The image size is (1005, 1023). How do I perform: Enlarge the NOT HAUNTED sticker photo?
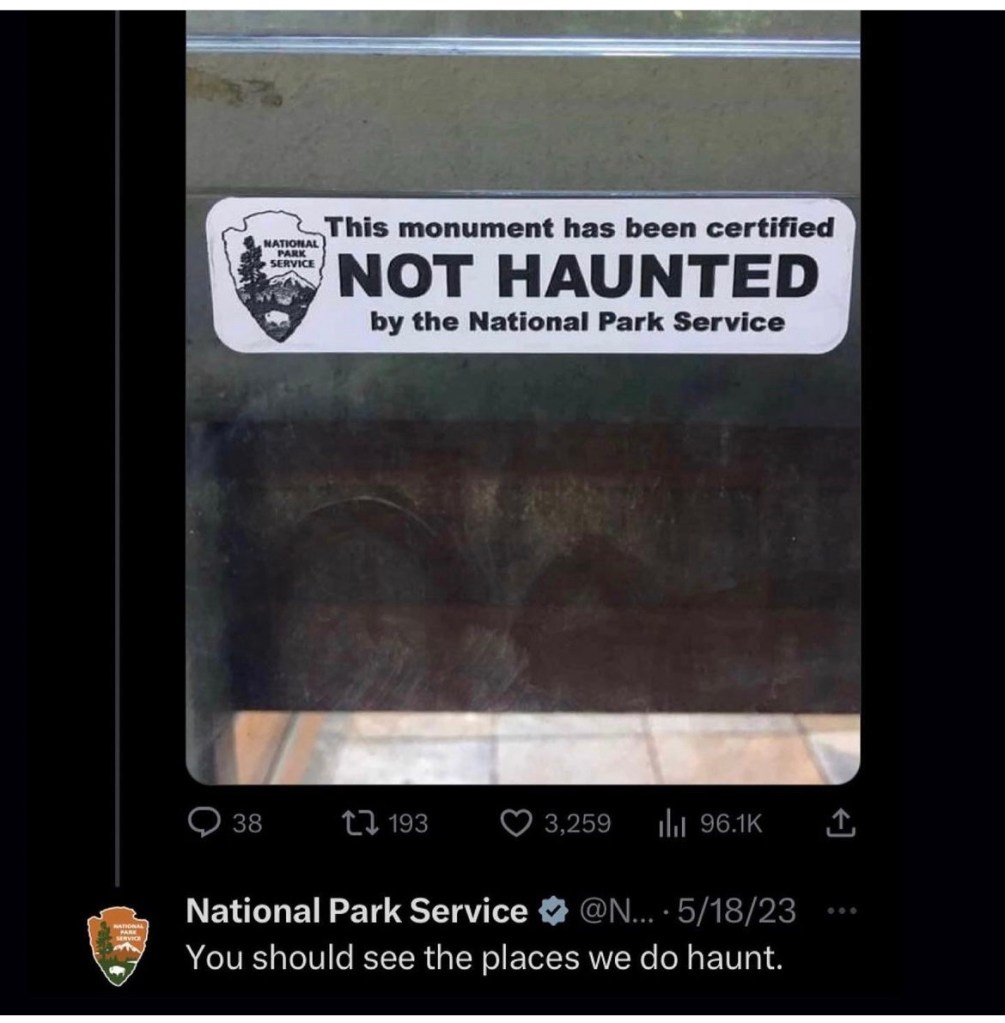click(523, 397)
